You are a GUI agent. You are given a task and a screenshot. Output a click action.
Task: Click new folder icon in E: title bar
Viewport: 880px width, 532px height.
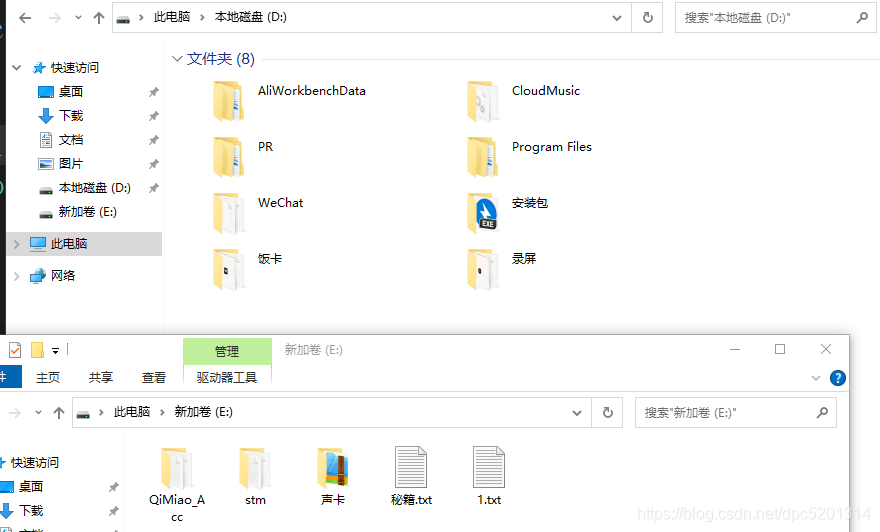[38, 350]
